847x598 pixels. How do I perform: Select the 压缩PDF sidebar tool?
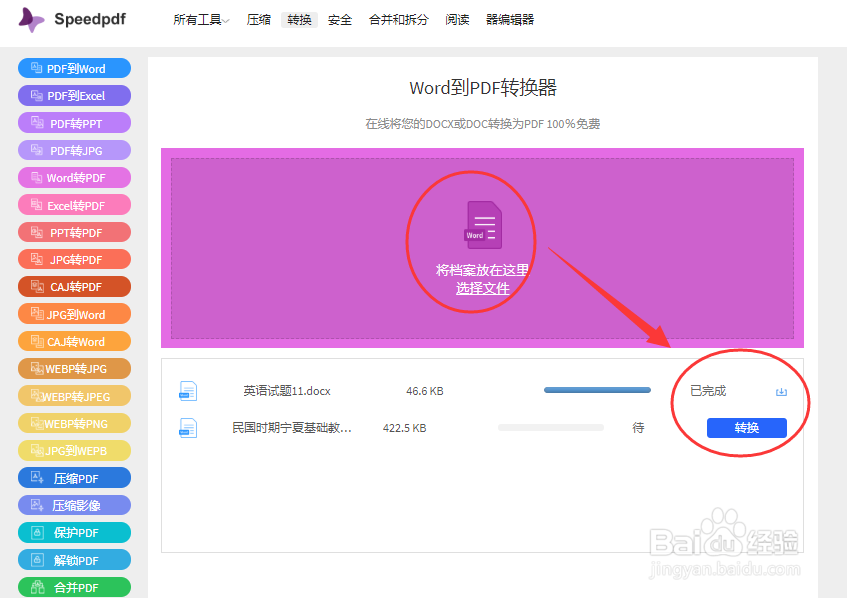coord(74,477)
